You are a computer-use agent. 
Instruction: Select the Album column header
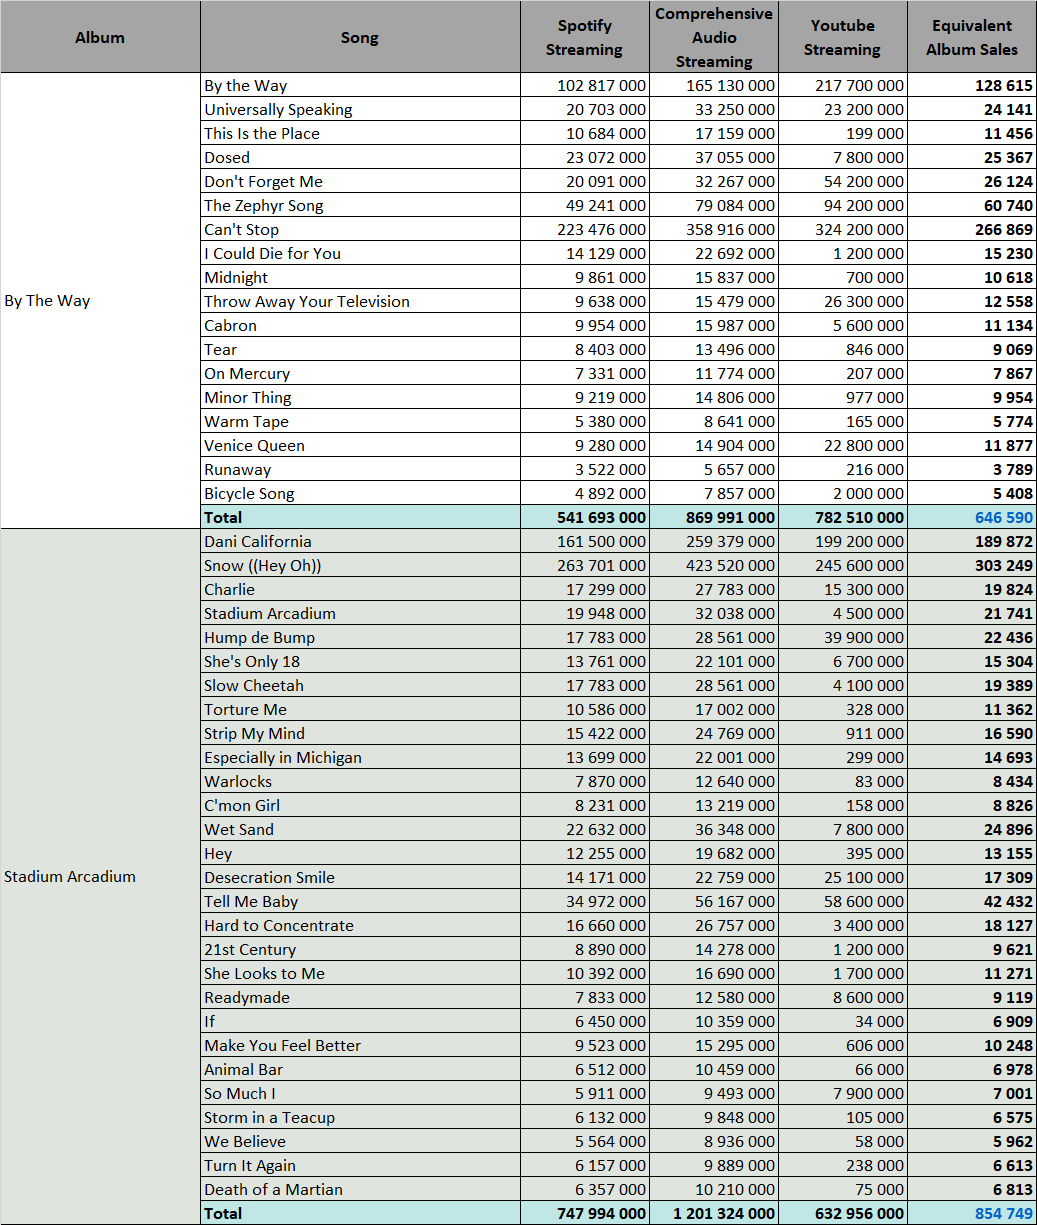(x=100, y=37)
